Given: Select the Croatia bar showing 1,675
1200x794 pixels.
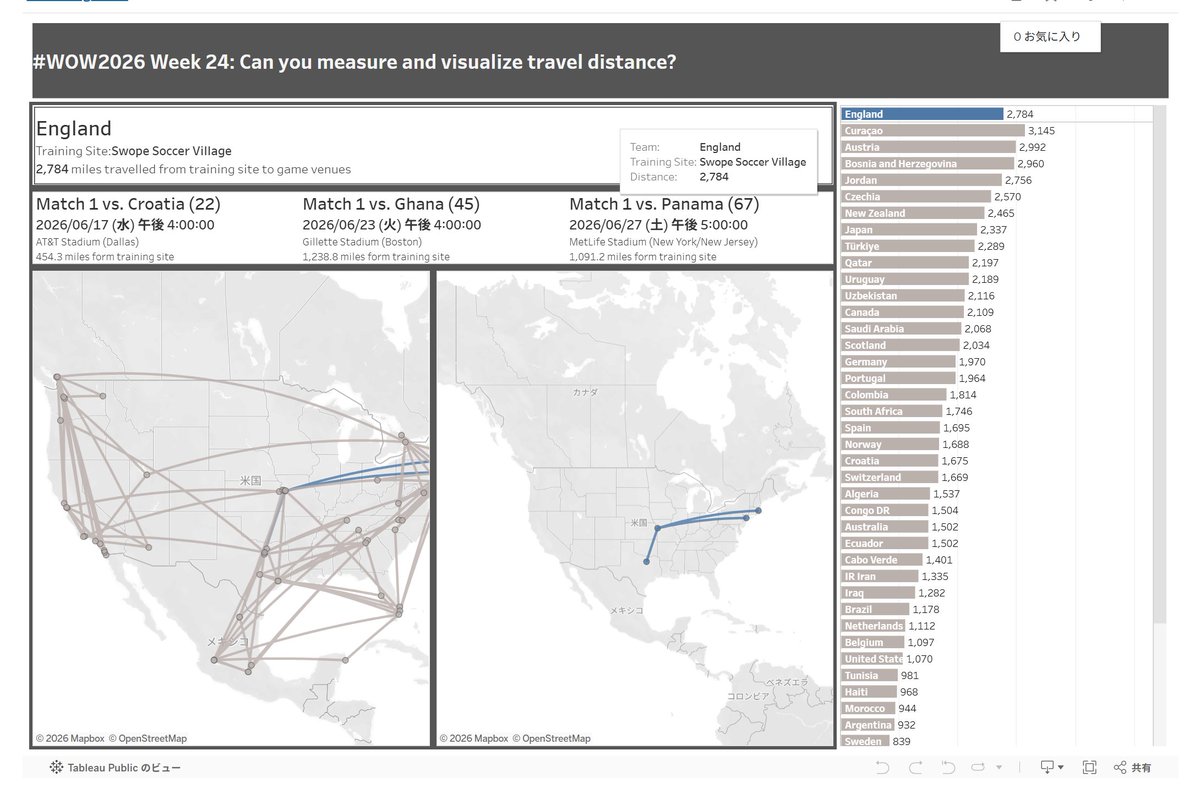Looking at the screenshot, I should [890, 461].
